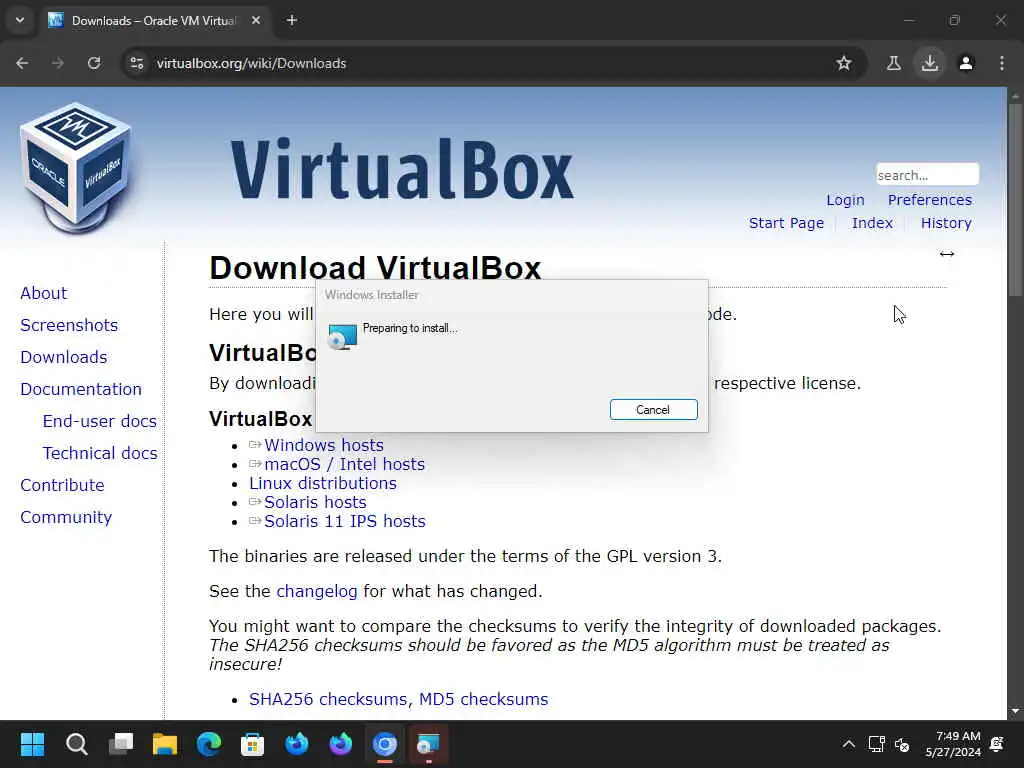This screenshot has width=1024, height=768.
Task: Open the Chrome profile icon
Action: (x=966, y=63)
